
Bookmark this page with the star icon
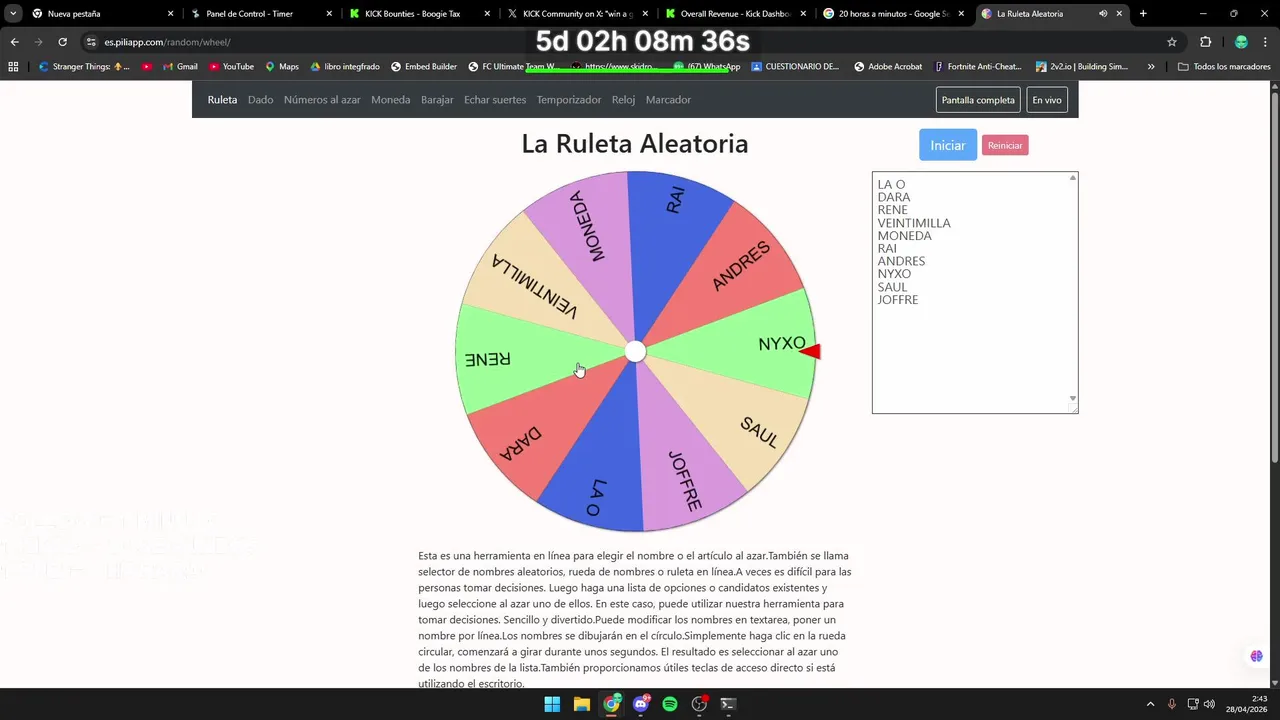(1172, 42)
